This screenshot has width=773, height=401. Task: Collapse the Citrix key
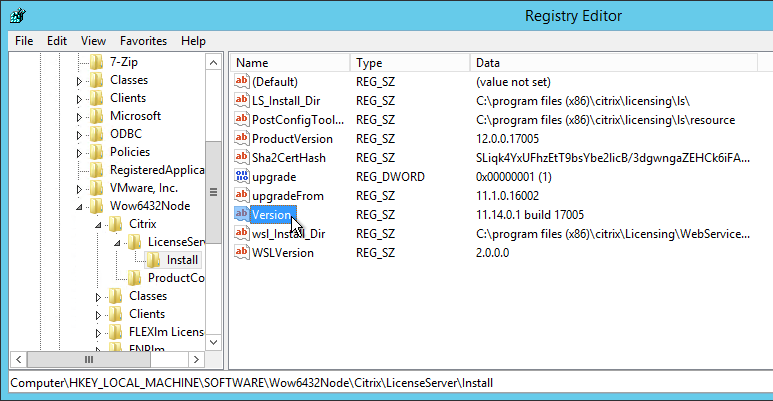(98, 225)
